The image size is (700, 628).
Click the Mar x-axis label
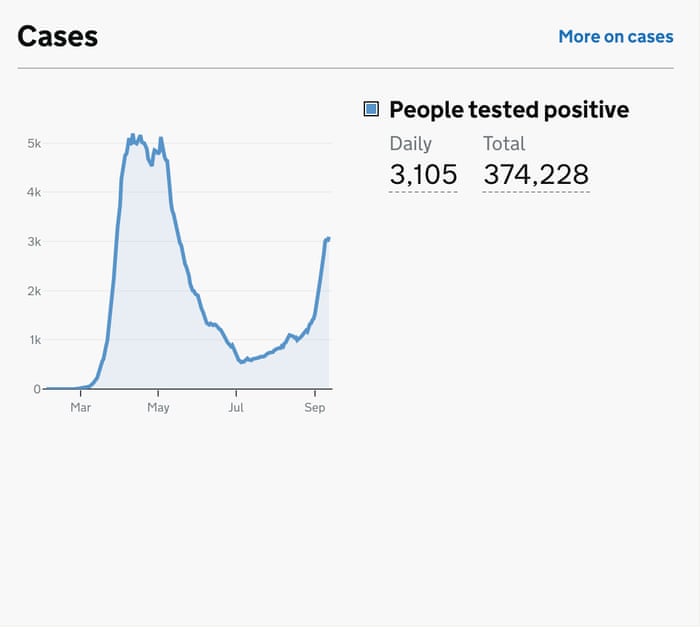coord(81,407)
